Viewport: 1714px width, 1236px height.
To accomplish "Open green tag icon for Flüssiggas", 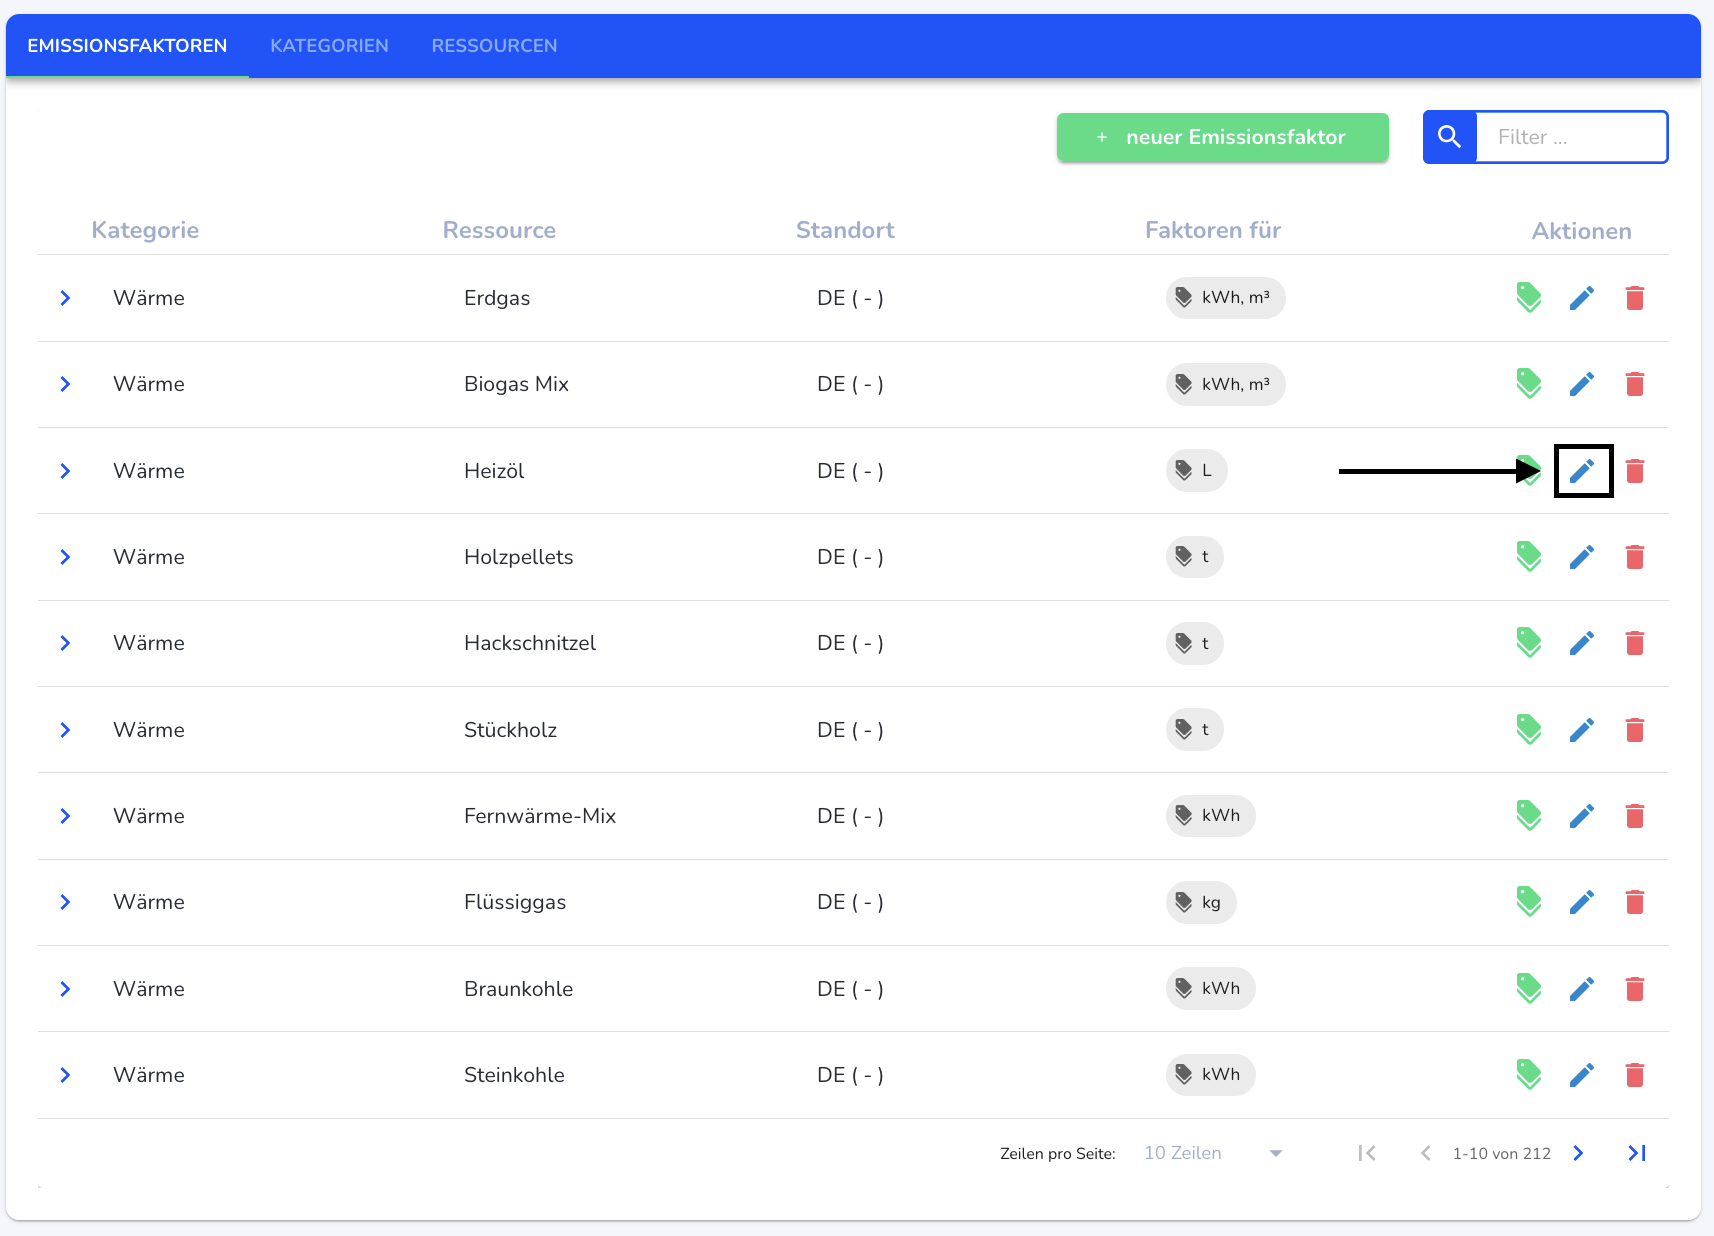I will (1529, 902).
